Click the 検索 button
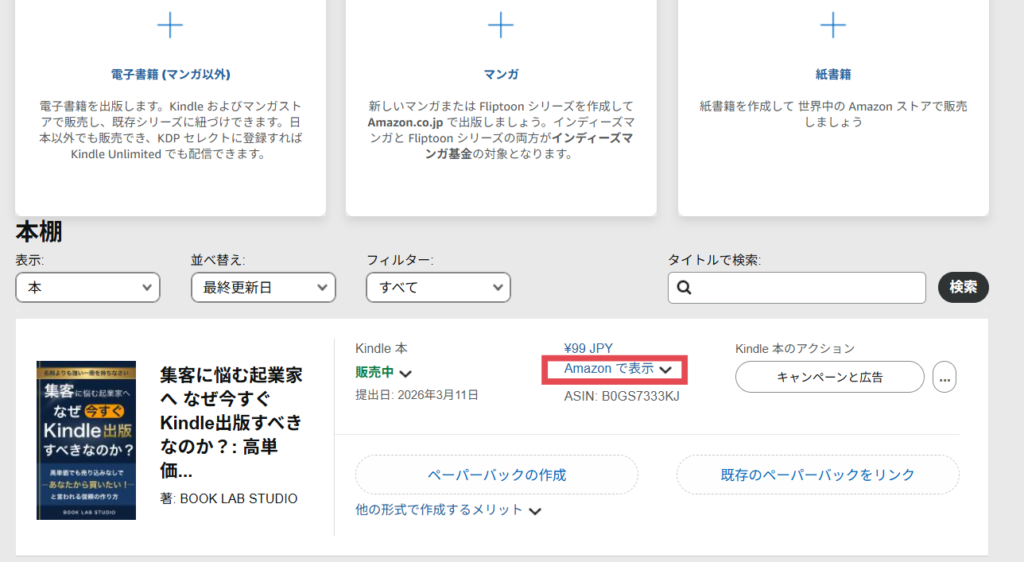 (963, 287)
